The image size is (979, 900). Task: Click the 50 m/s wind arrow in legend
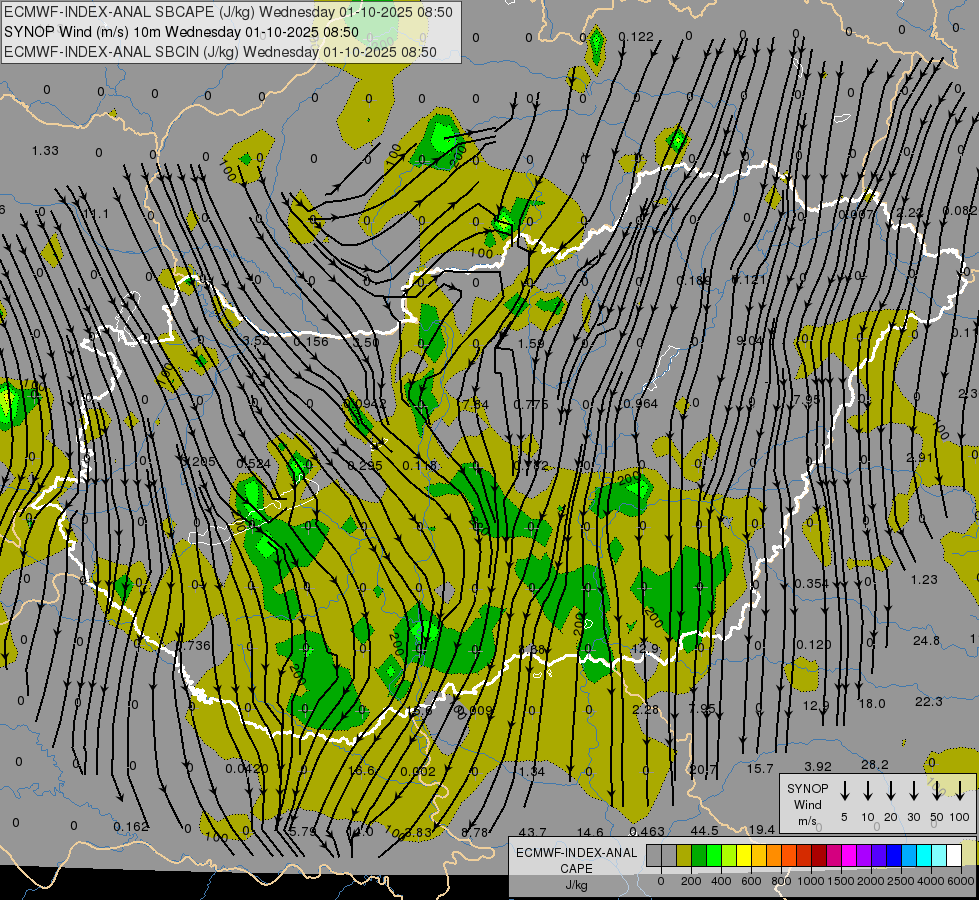pos(937,791)
